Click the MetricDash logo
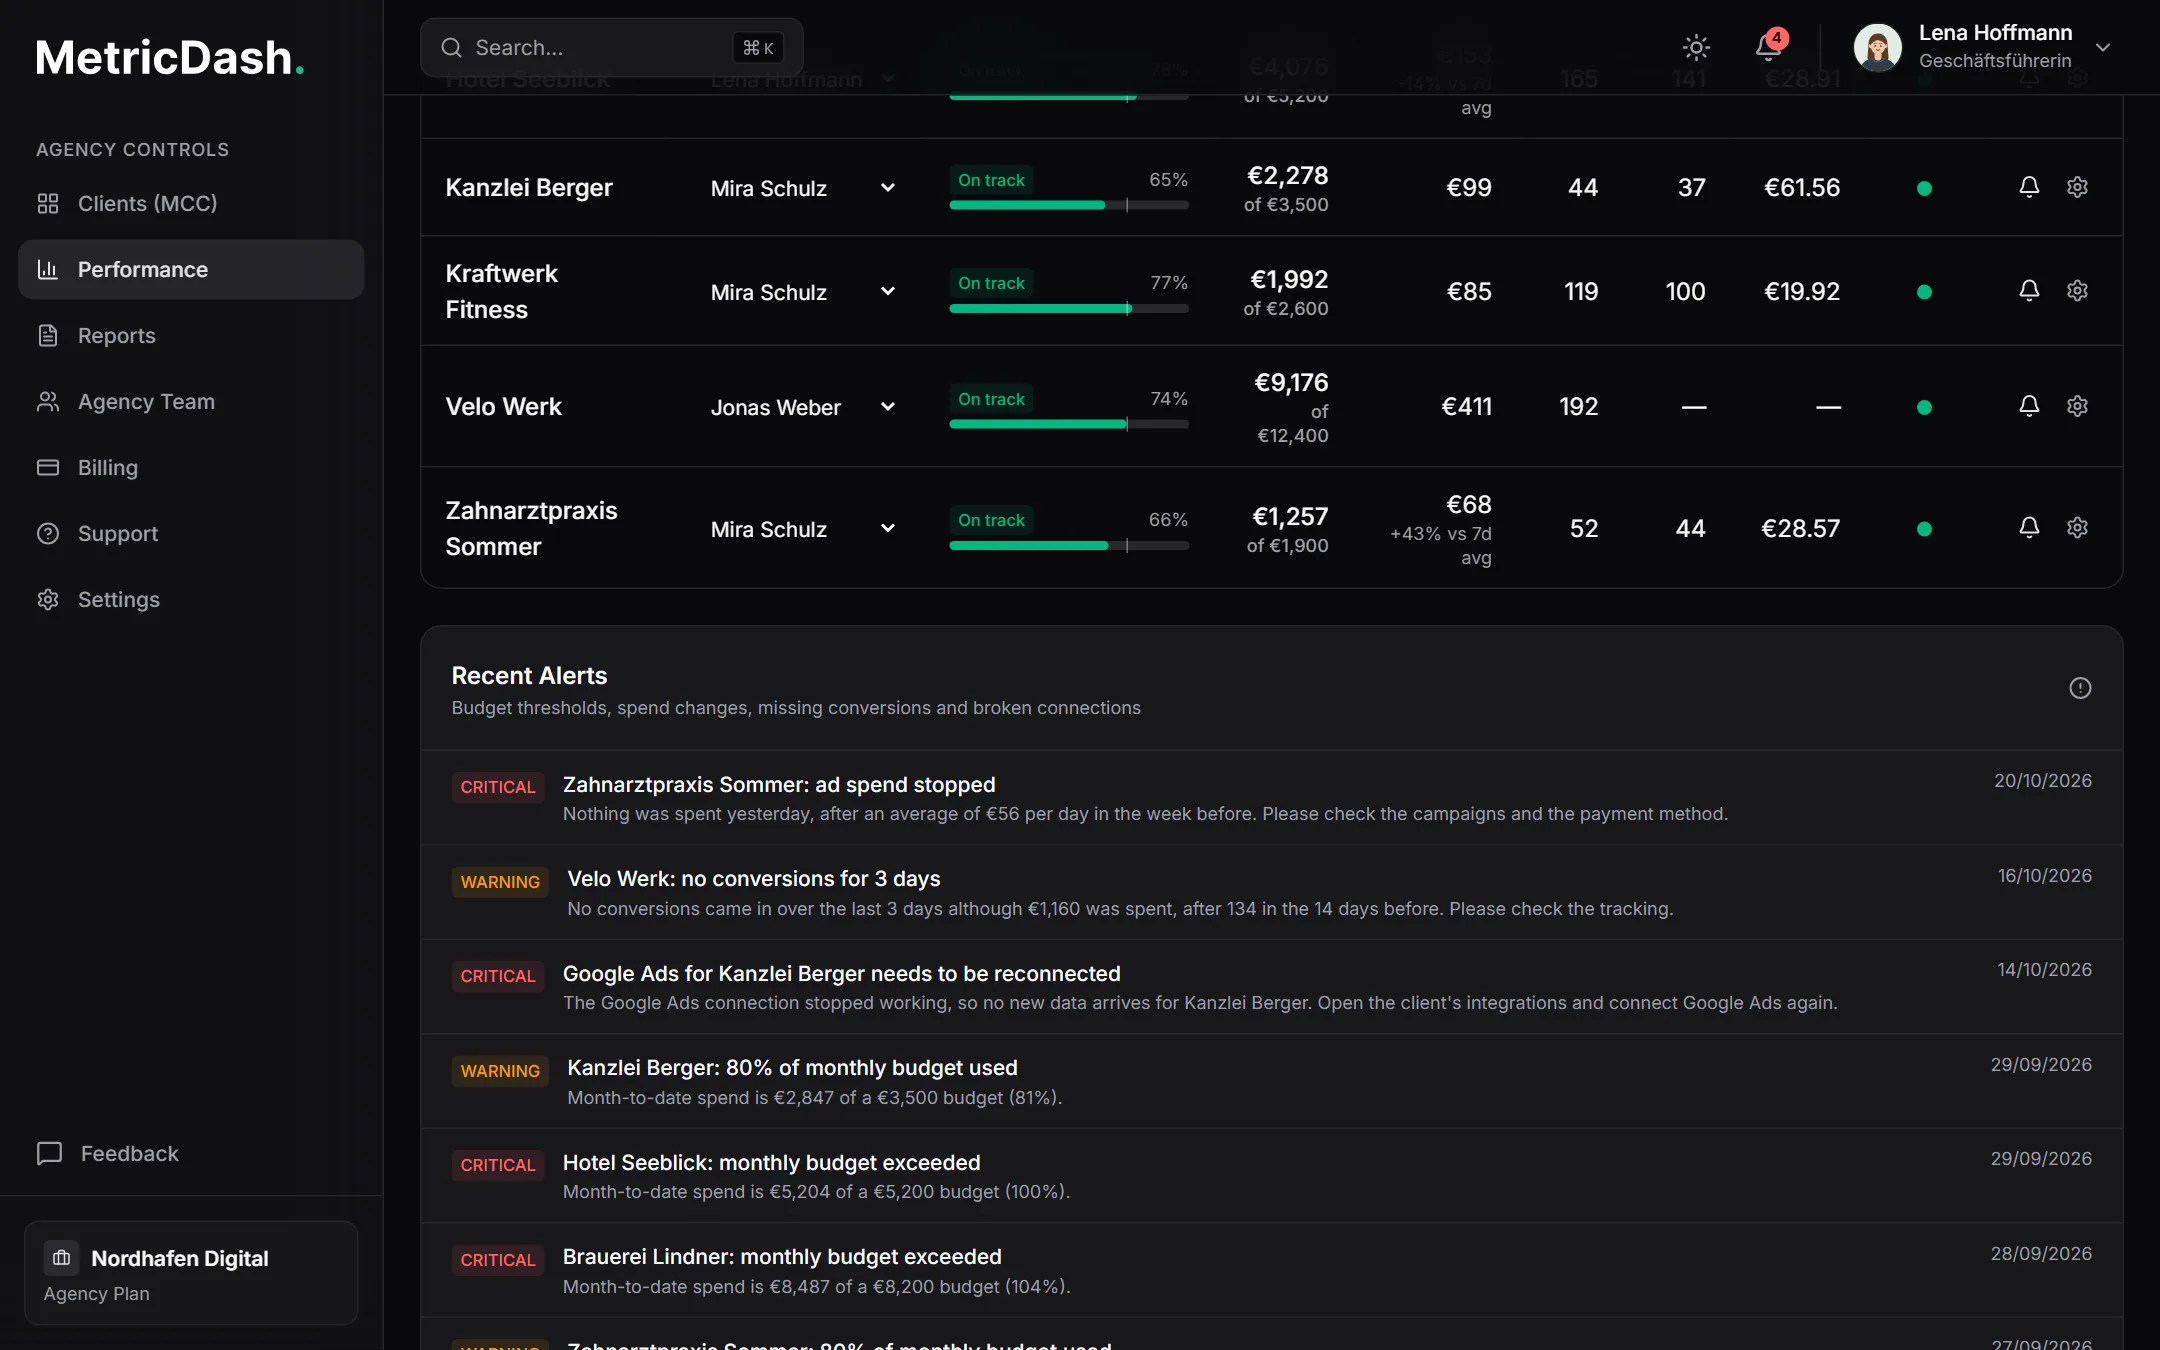This screenshot has height=1350, width=2160. click(169, 57)
